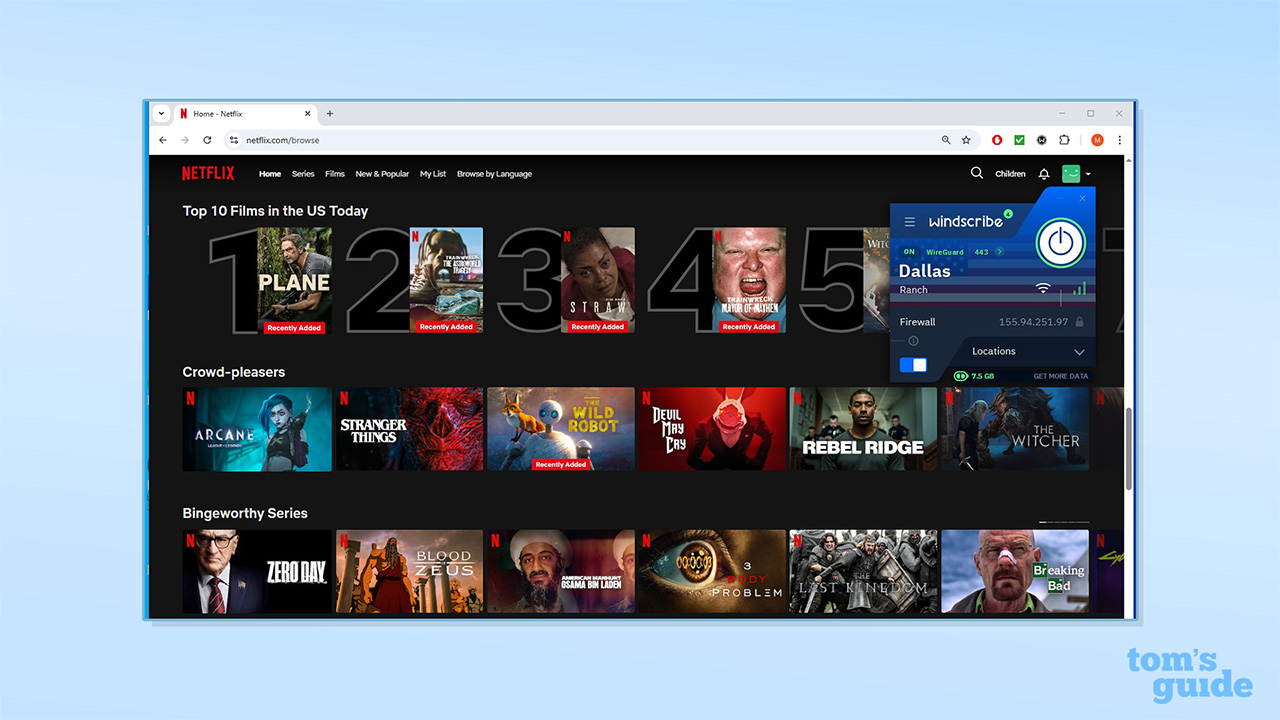This screenshot has width=1280, height=720.
Task: Open the Films menu item
Action: [335, 174]
